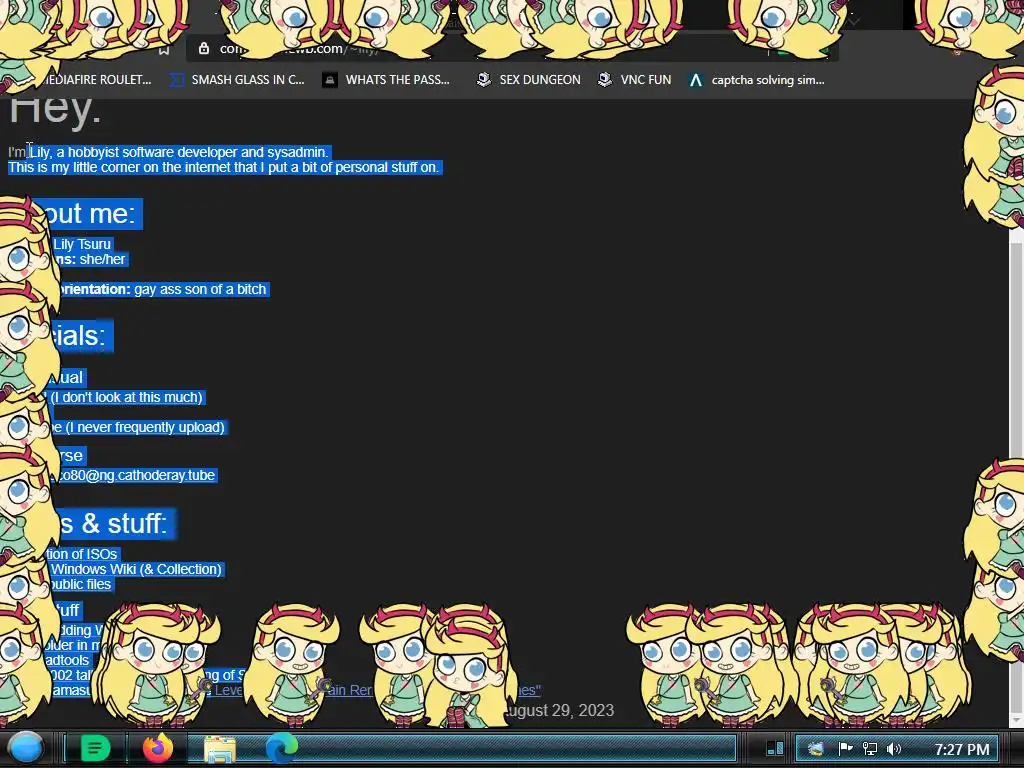The width and height of the screenshot is (1024, 768).
Task: Open the VNC FUN bookmark
Action: click(x=635, y=80)
